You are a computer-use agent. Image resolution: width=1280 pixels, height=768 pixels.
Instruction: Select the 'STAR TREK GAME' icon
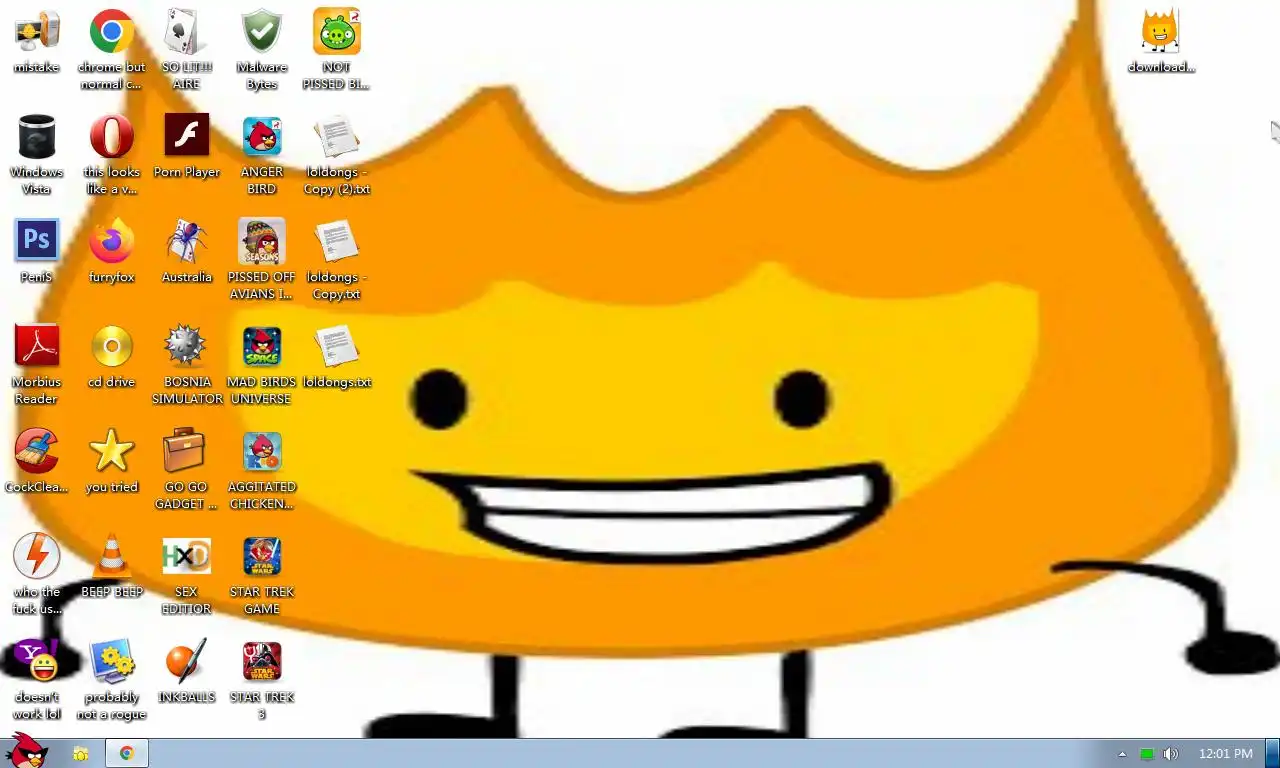tap(262, 575)
